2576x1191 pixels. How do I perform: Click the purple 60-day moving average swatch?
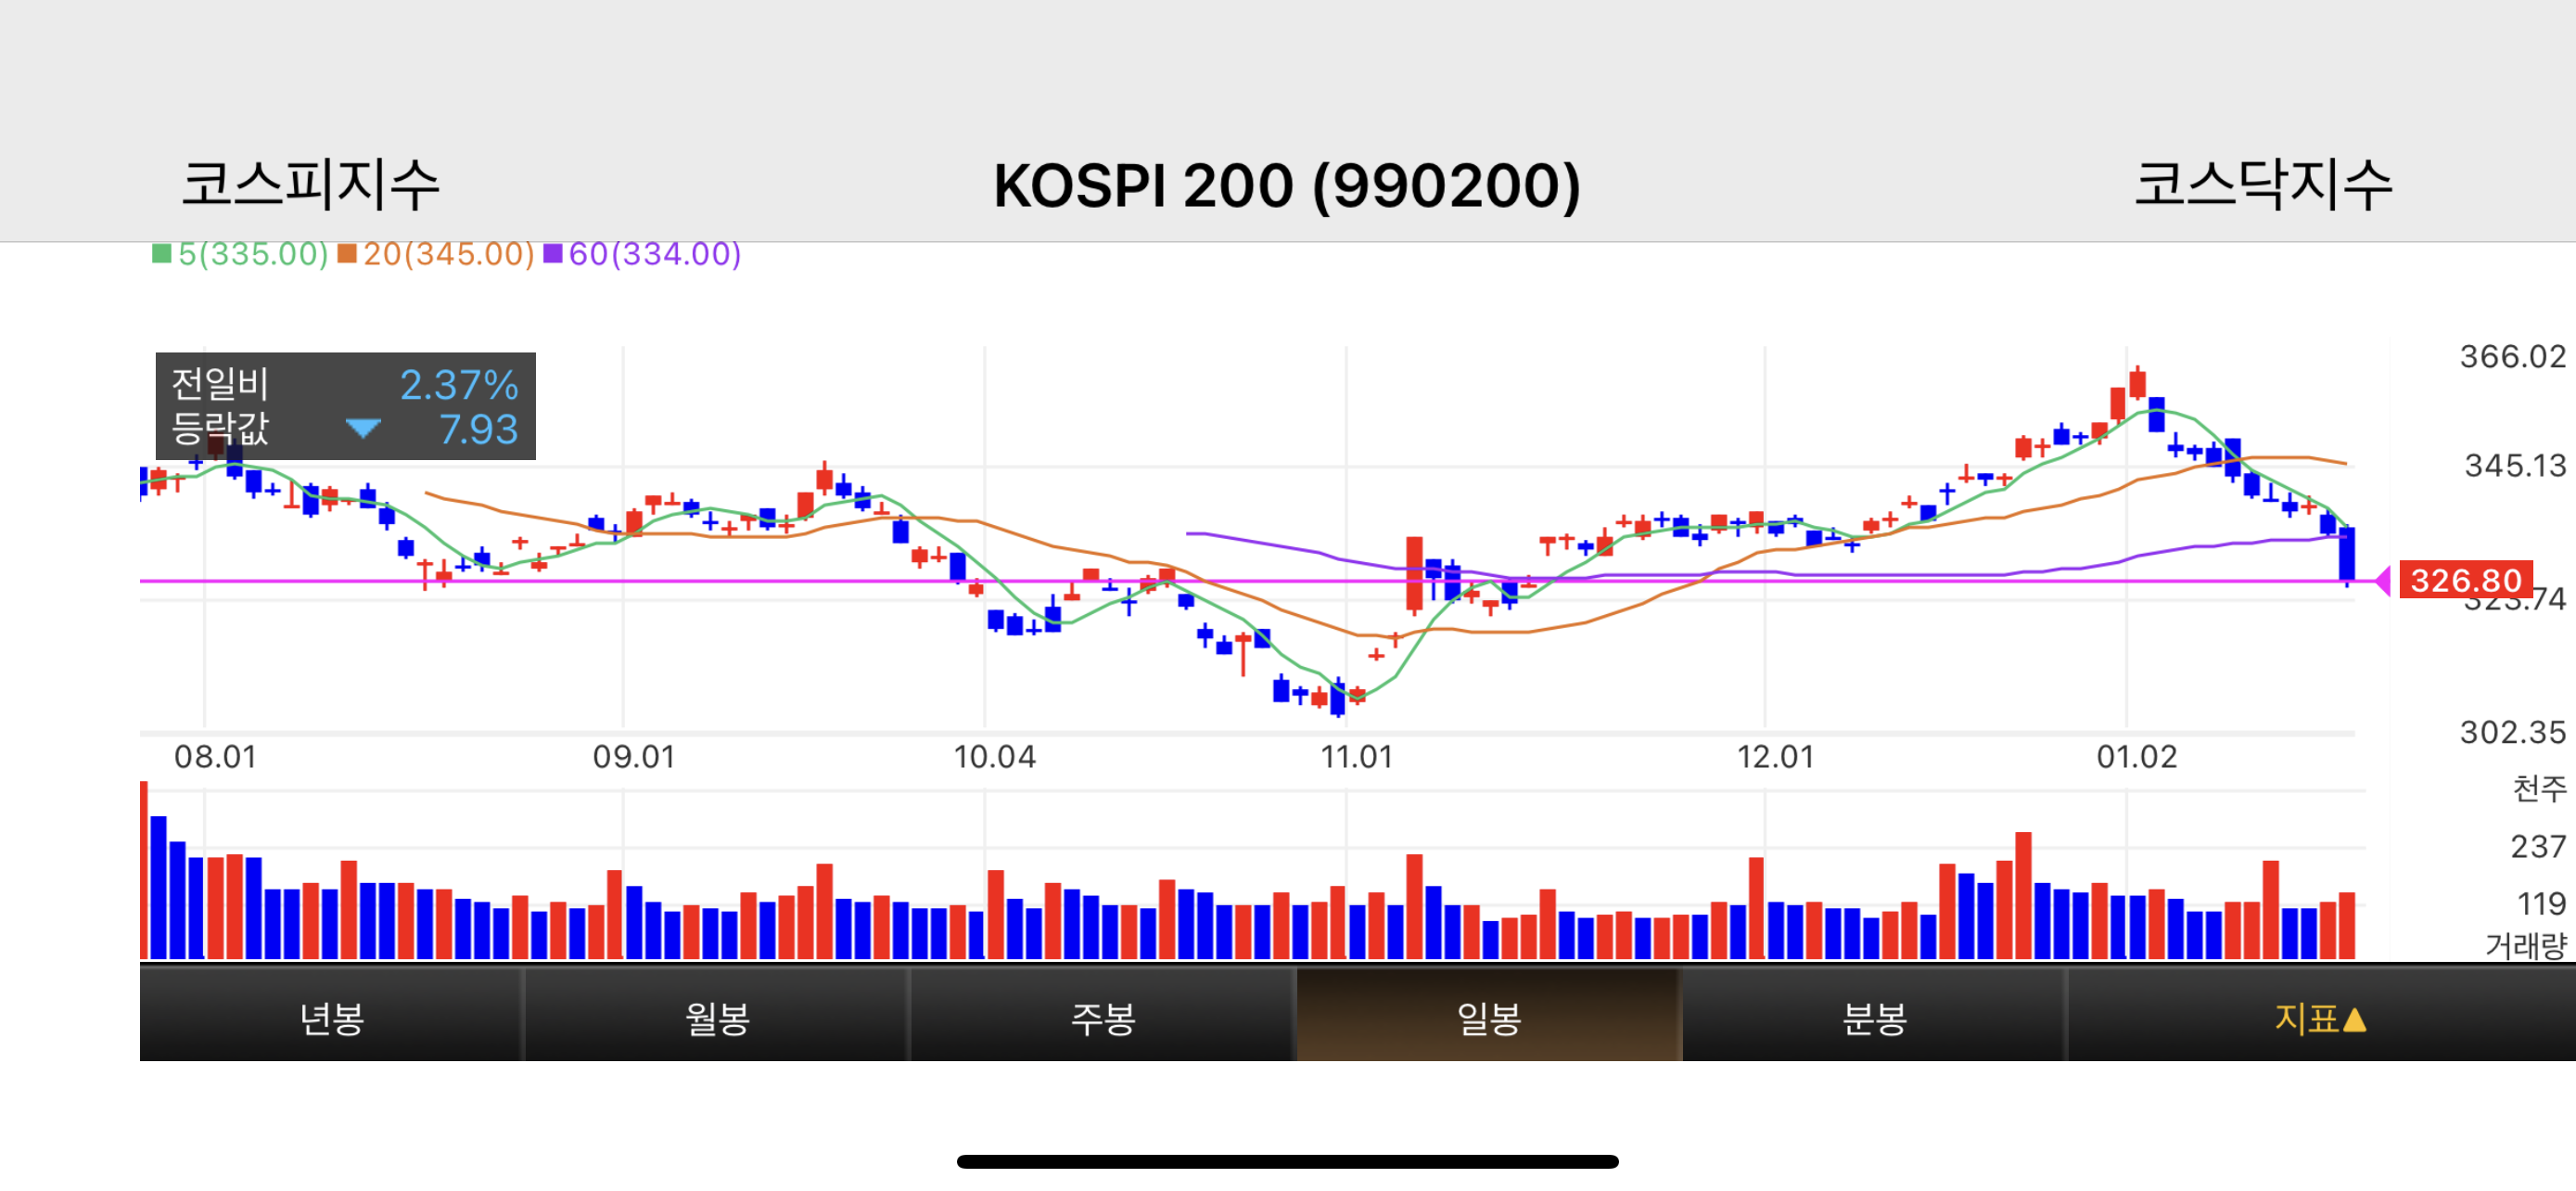[x=552, y=254]
